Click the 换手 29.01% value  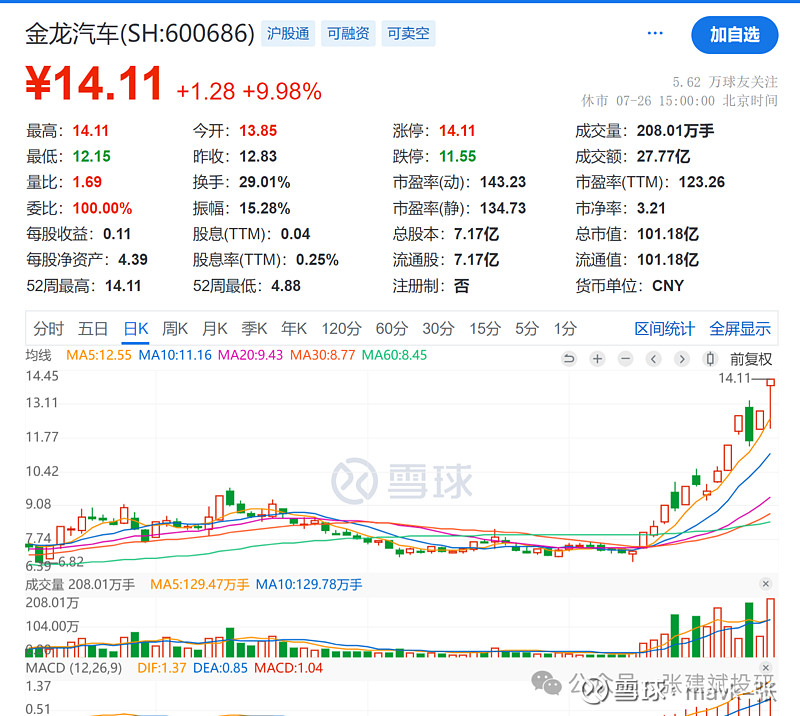tap(265, 182)
